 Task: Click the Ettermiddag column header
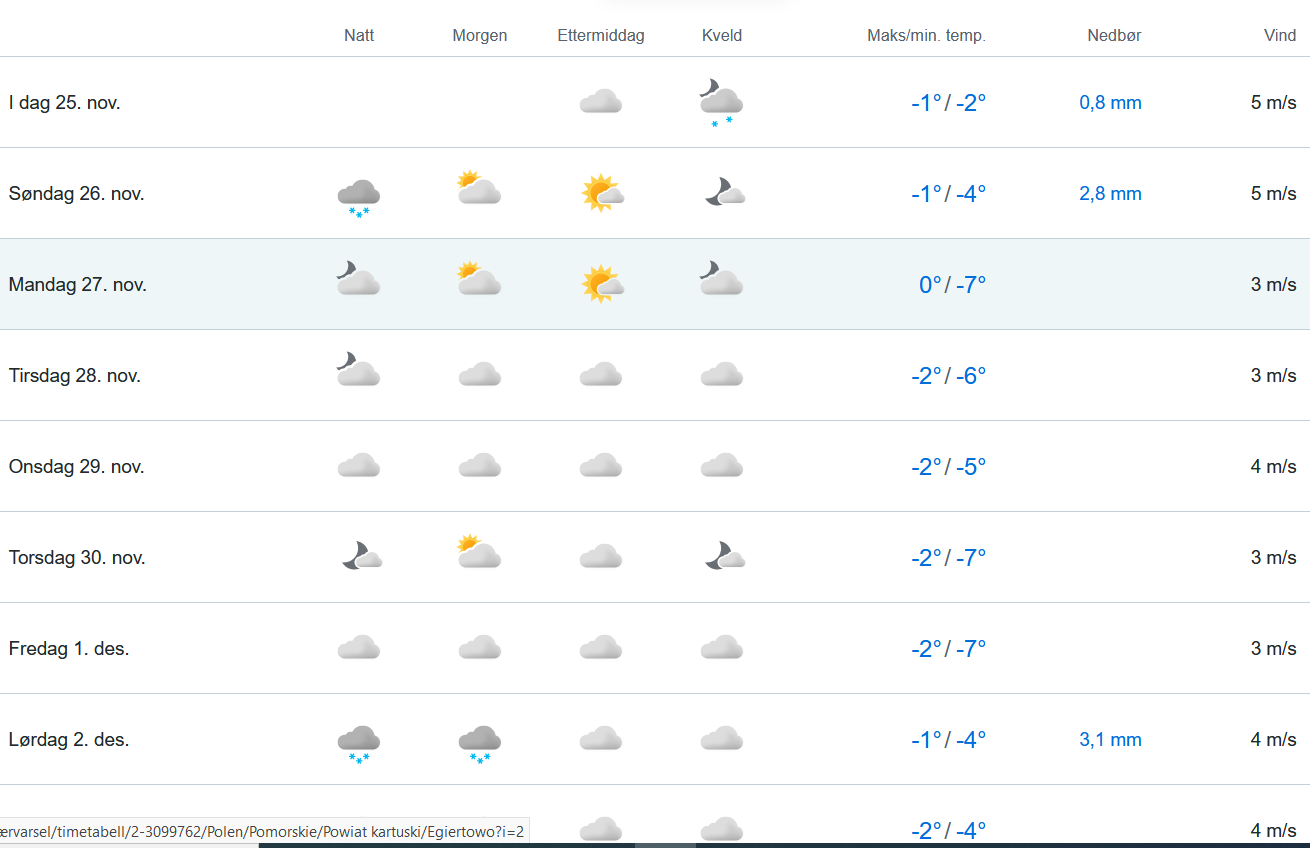[x=601, y=36]
